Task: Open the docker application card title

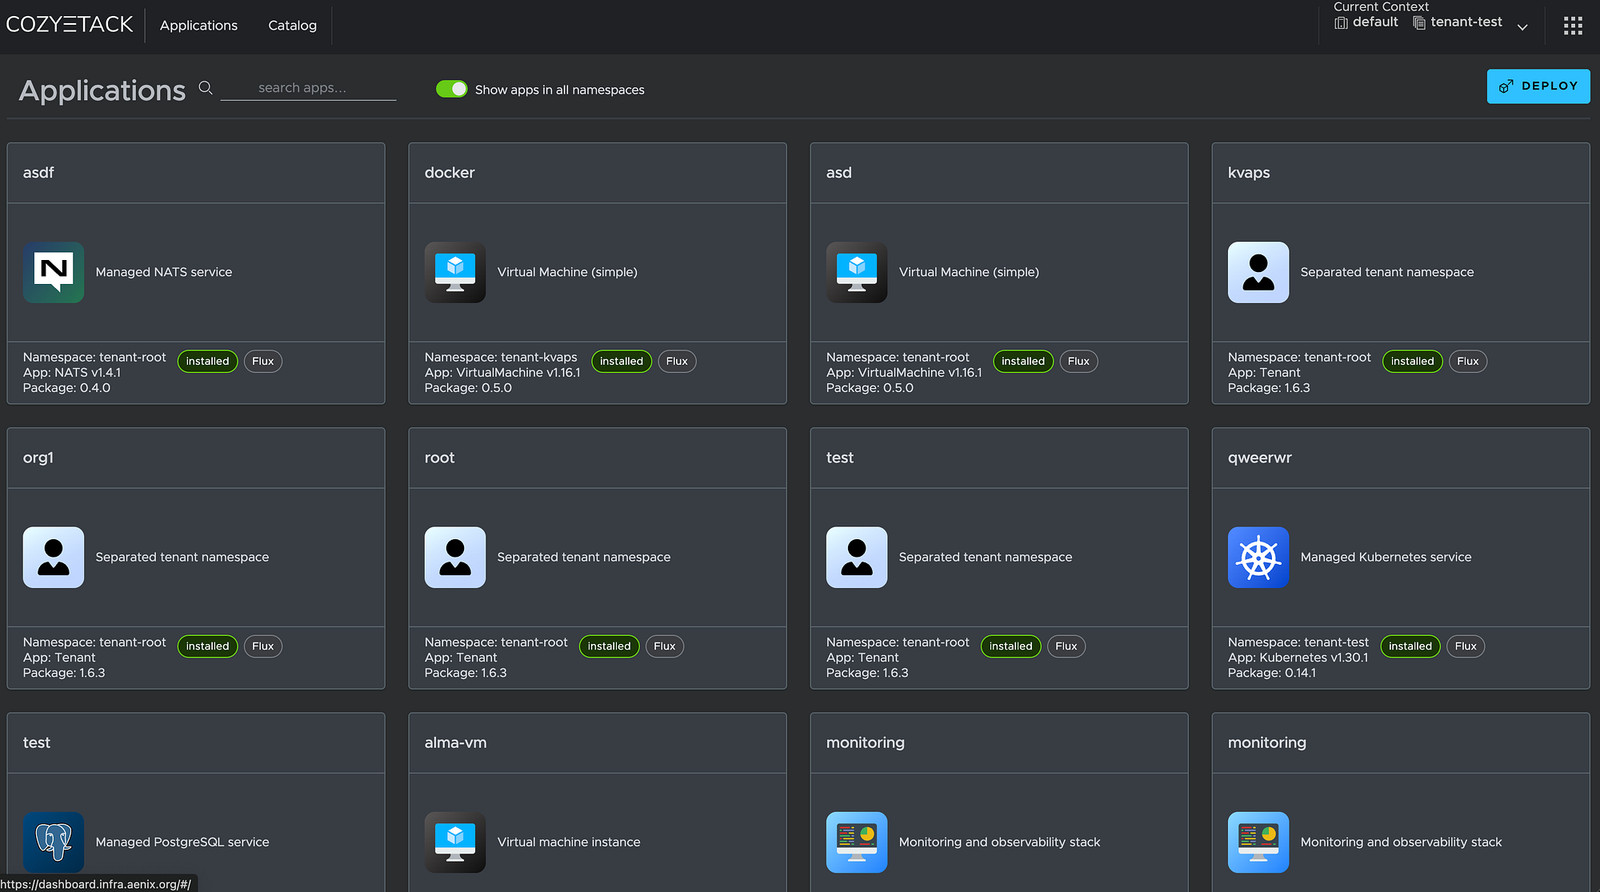Action: tap(450, 173)
